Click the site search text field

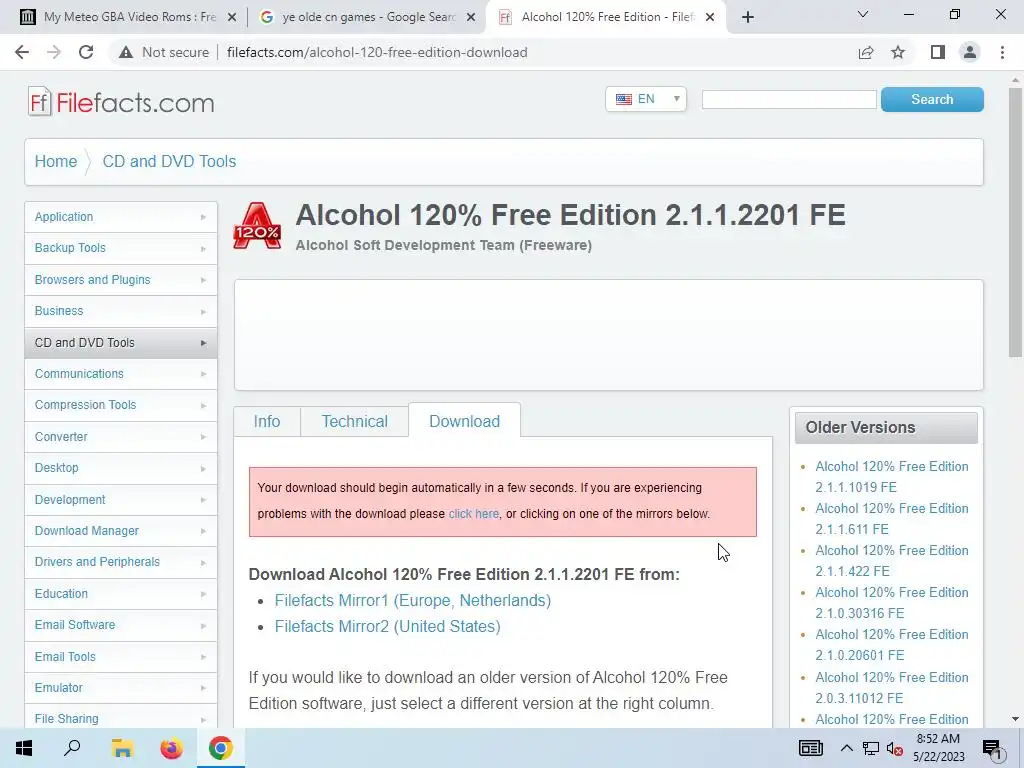789,99
